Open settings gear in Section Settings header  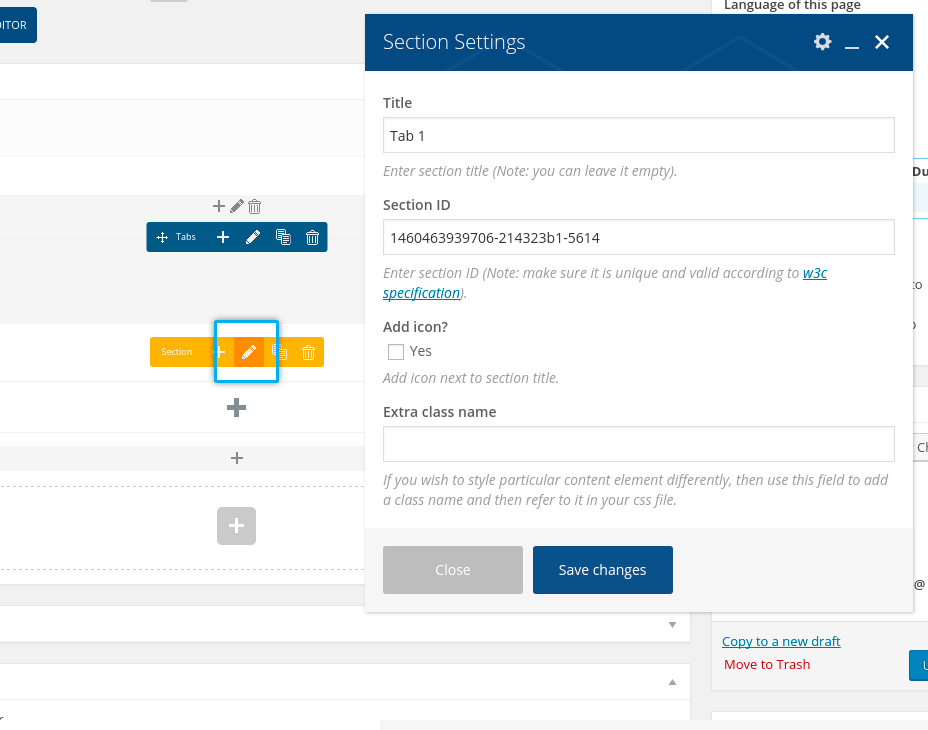[822, 42]
